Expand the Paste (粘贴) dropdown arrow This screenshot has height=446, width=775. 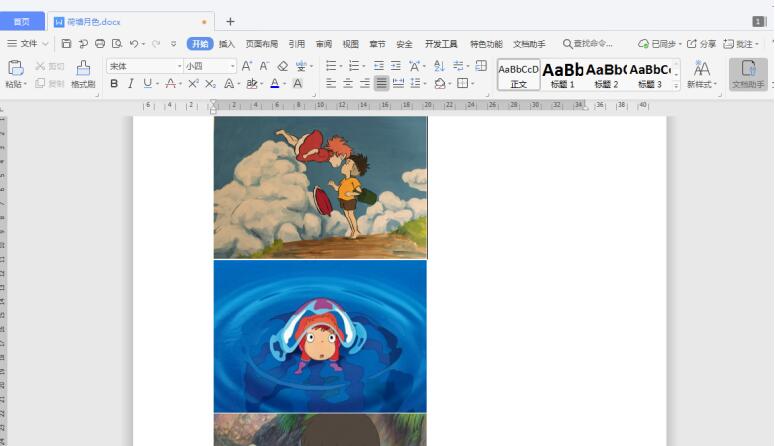25,85
